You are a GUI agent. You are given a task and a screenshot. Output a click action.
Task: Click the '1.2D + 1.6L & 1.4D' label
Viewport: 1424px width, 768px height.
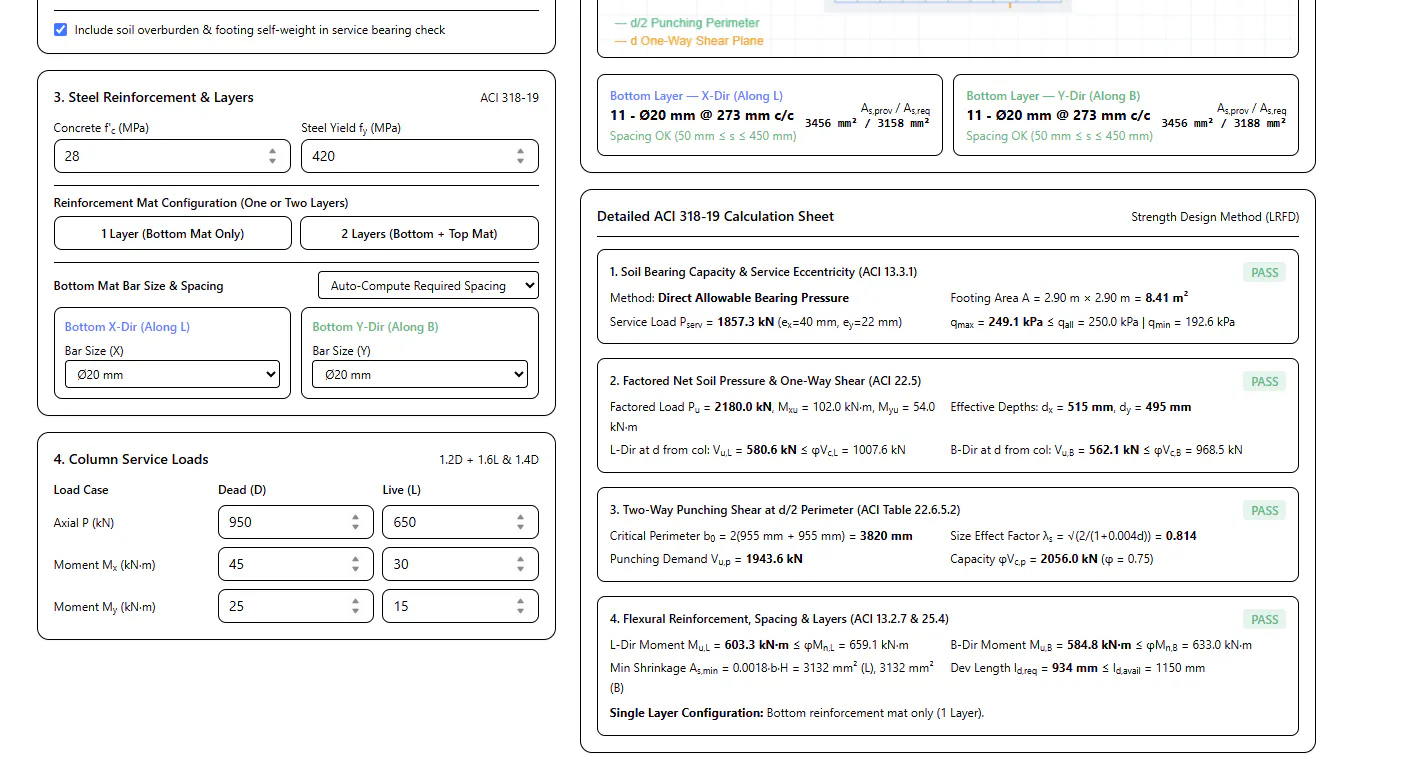pyautogui.click(x=489, y=460)
